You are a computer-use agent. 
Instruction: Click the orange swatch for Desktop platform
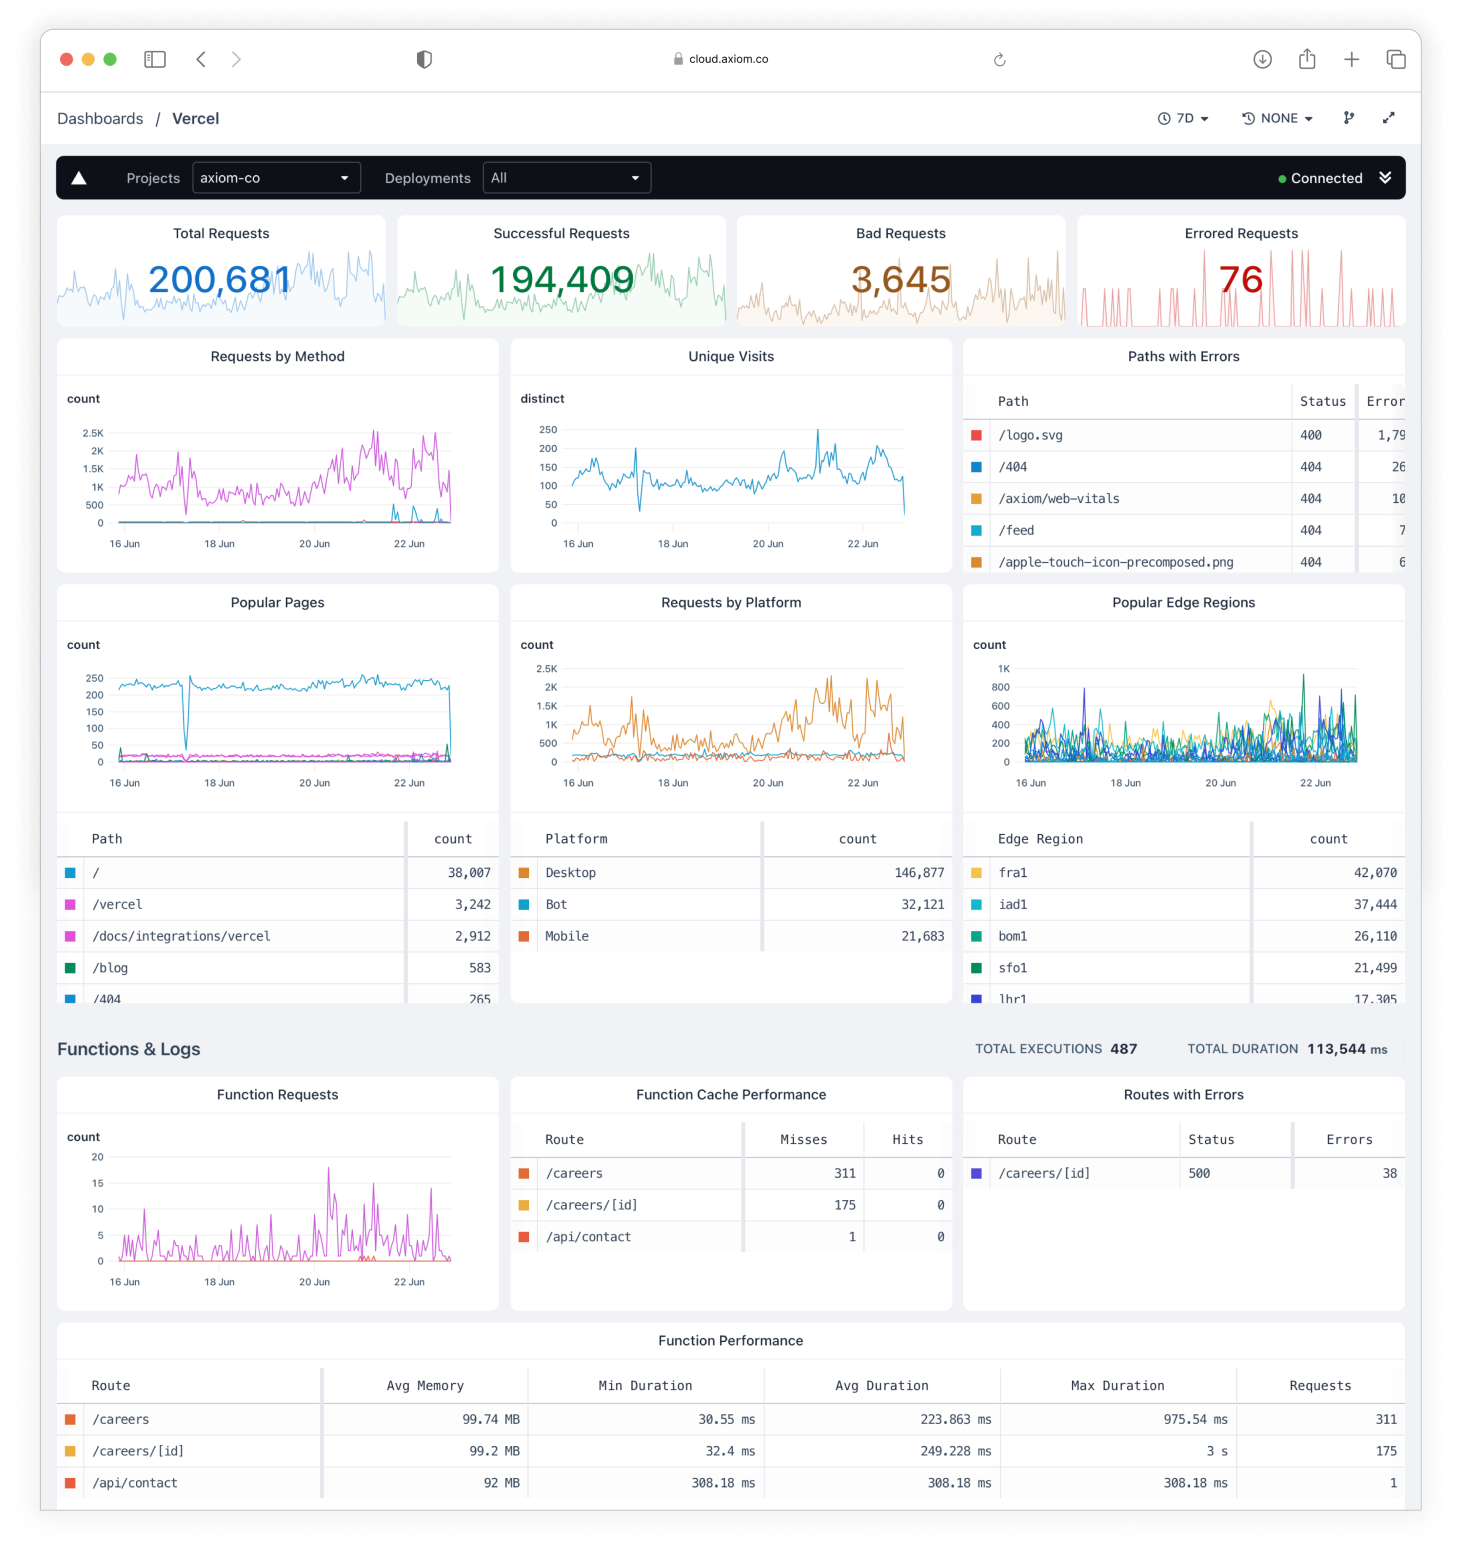524,873
